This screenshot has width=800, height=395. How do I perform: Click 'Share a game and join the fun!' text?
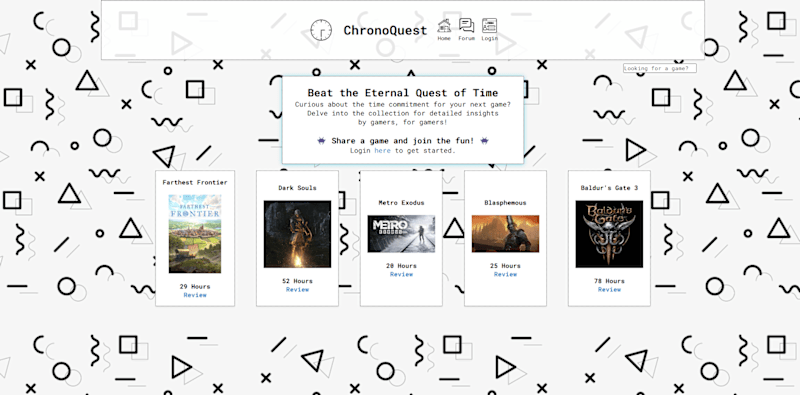(403, 141)
